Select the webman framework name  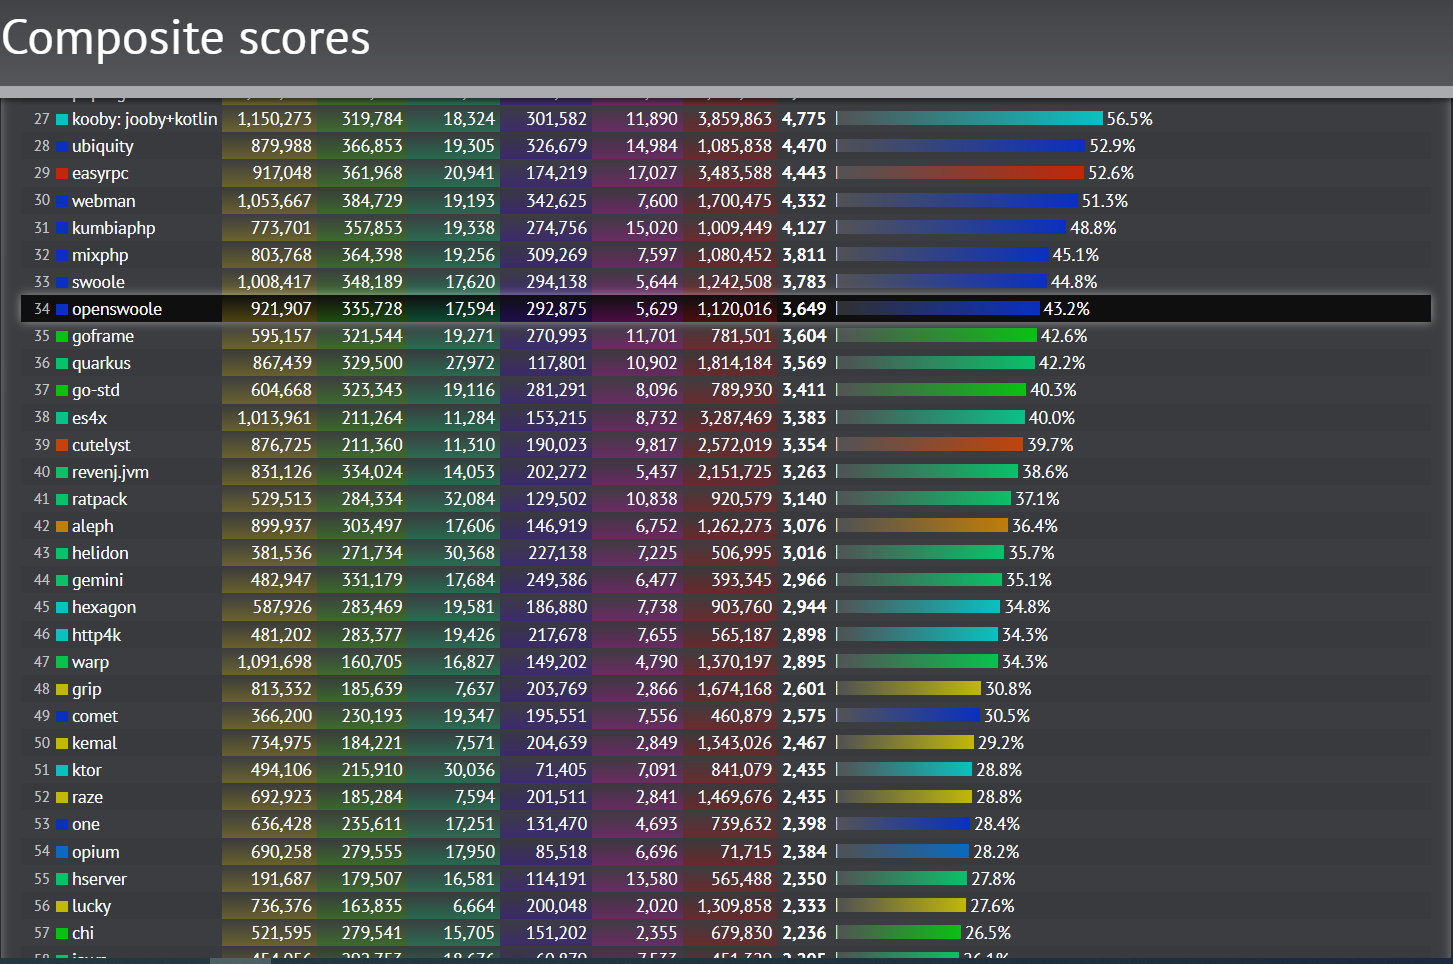click(x=104, y=200)
